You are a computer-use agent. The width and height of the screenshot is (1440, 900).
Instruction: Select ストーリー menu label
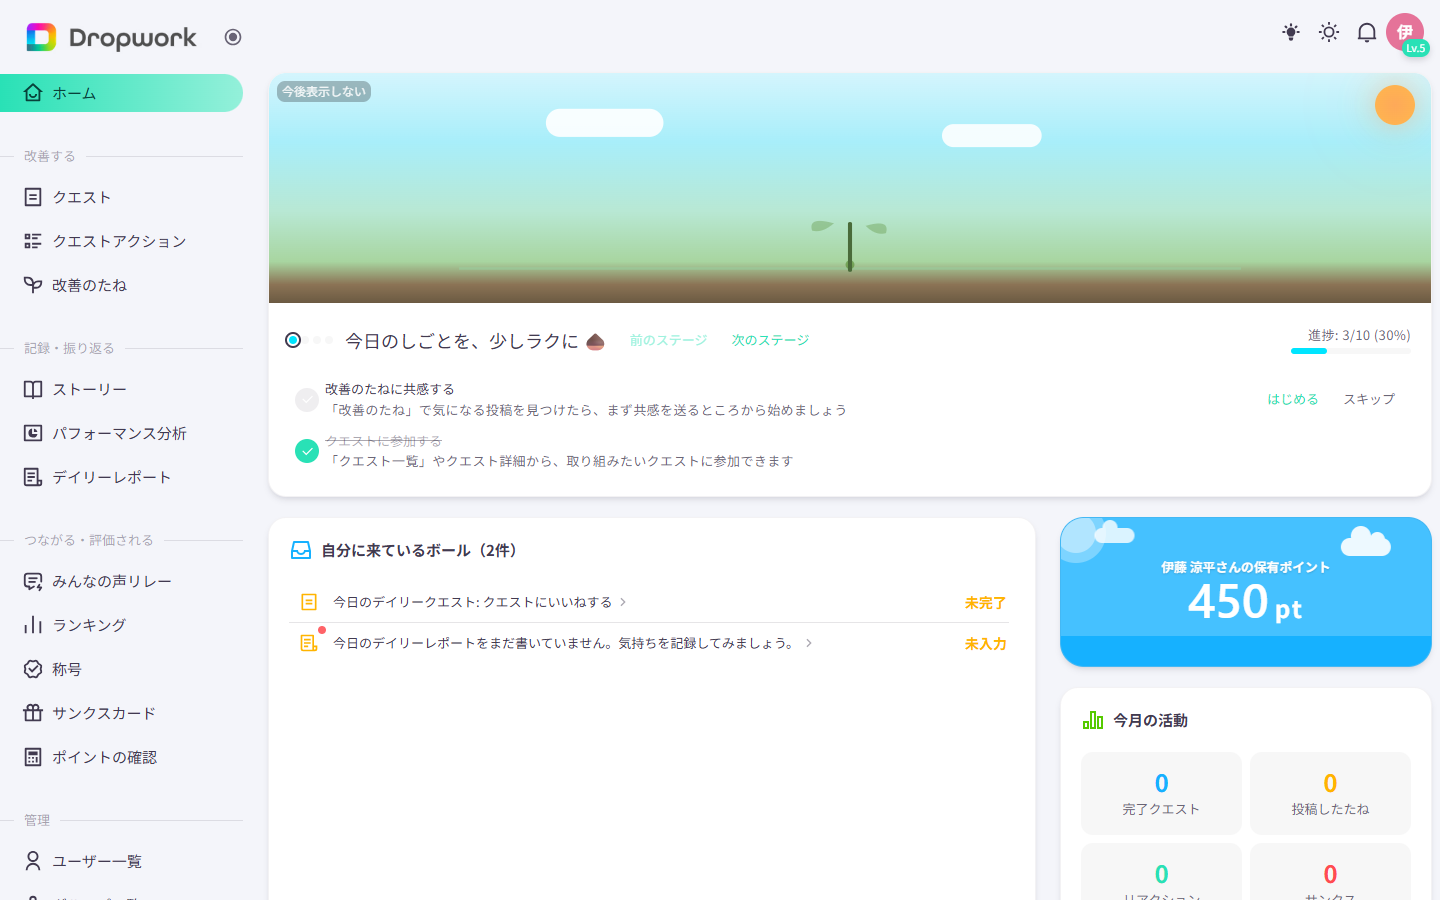(x=89, y=389)
